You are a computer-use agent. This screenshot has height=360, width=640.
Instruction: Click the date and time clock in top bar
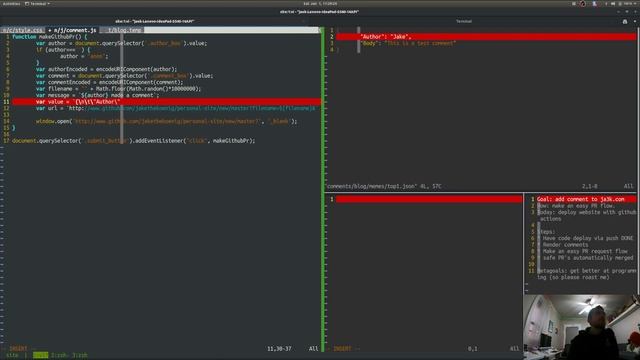(x=320, y=4)
